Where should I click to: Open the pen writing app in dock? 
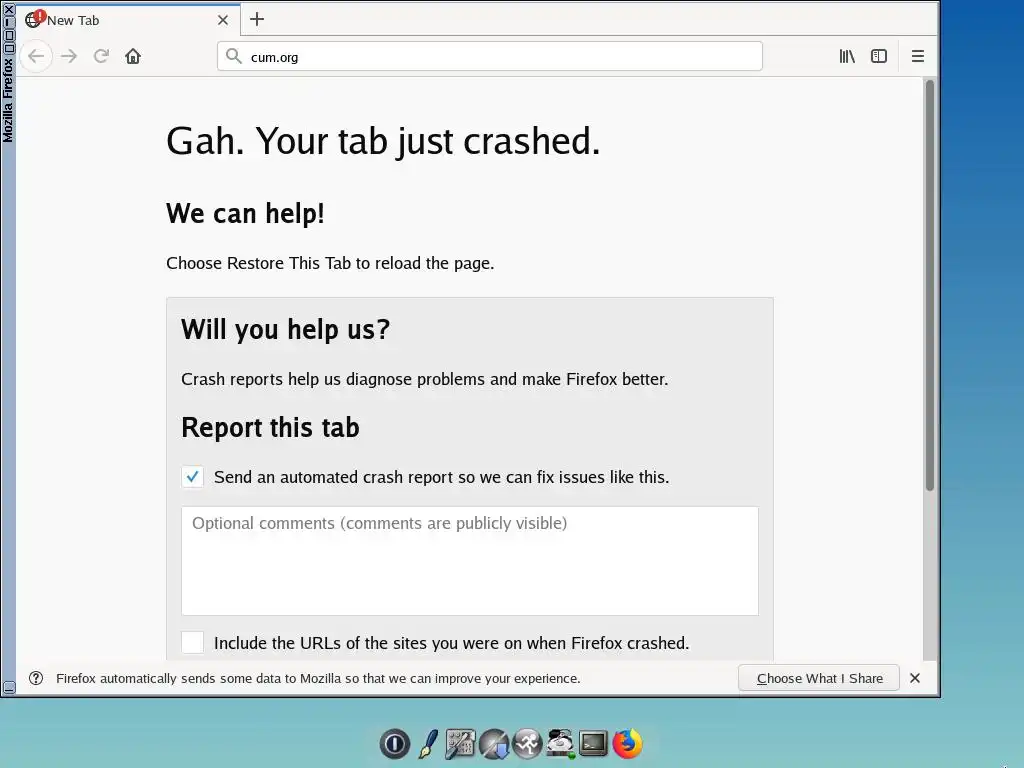tap(428, 743)
